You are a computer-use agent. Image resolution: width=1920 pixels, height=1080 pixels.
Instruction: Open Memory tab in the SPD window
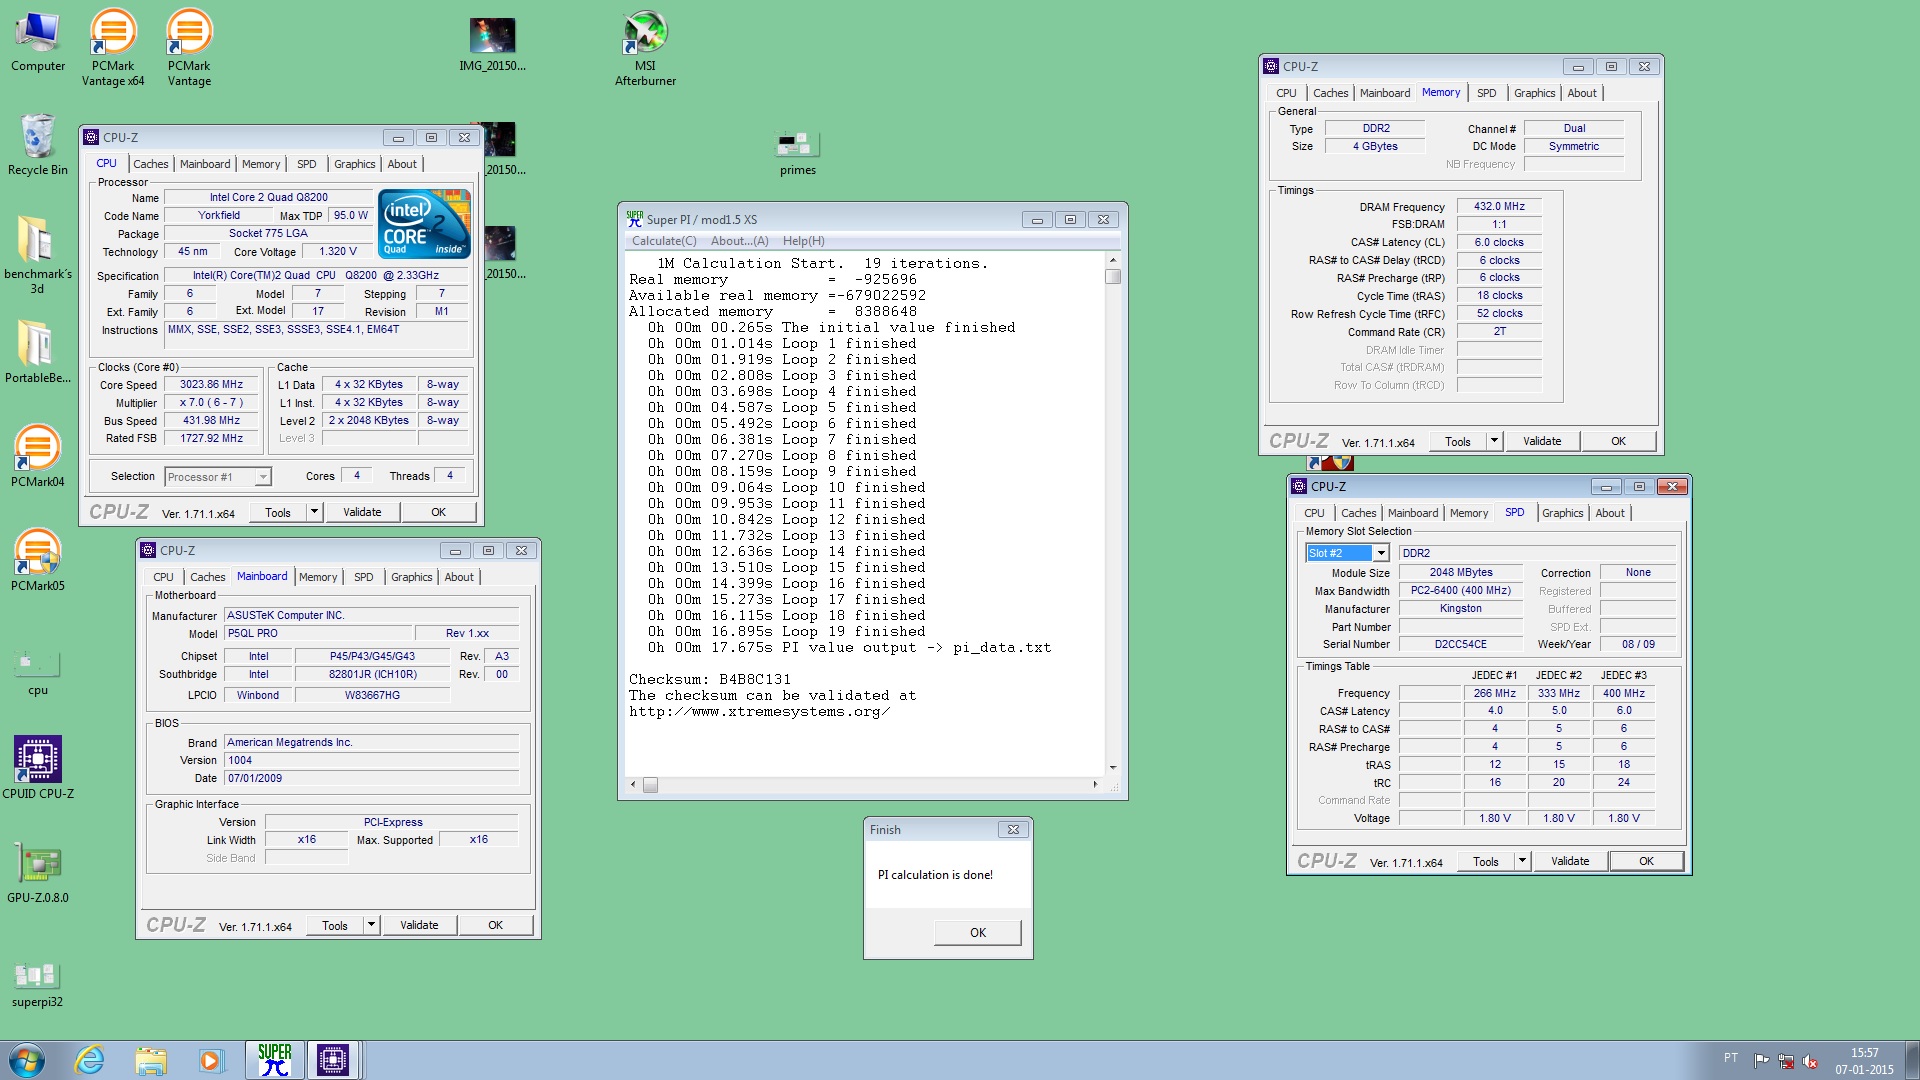point(1468,513)
